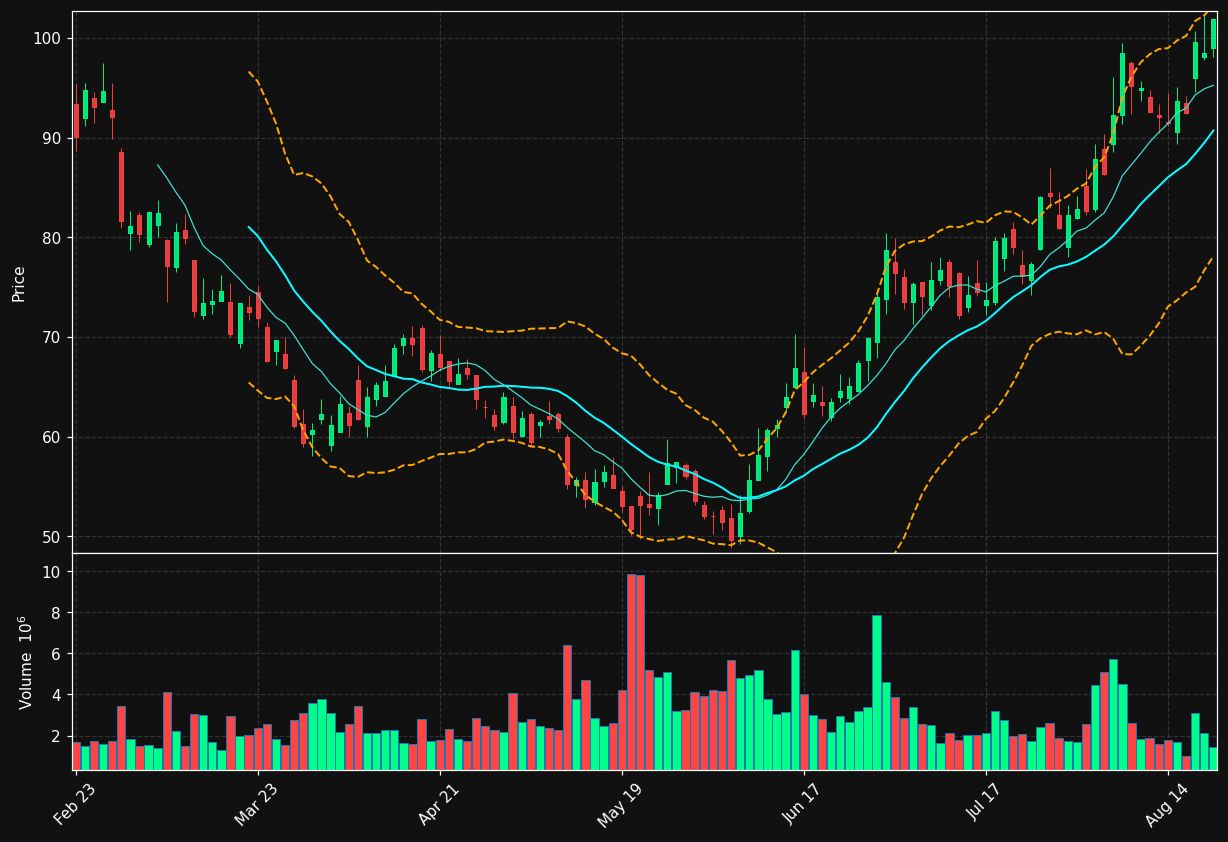The height and width of the screenshot is (842, 1228).
Task: Click the Jun 17 date label
Action: coord(804,803)
